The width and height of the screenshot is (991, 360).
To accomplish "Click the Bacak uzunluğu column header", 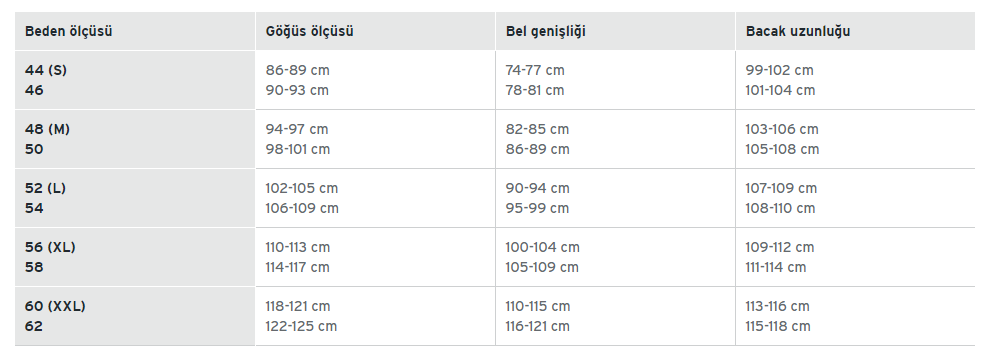I will click(798, 31).
